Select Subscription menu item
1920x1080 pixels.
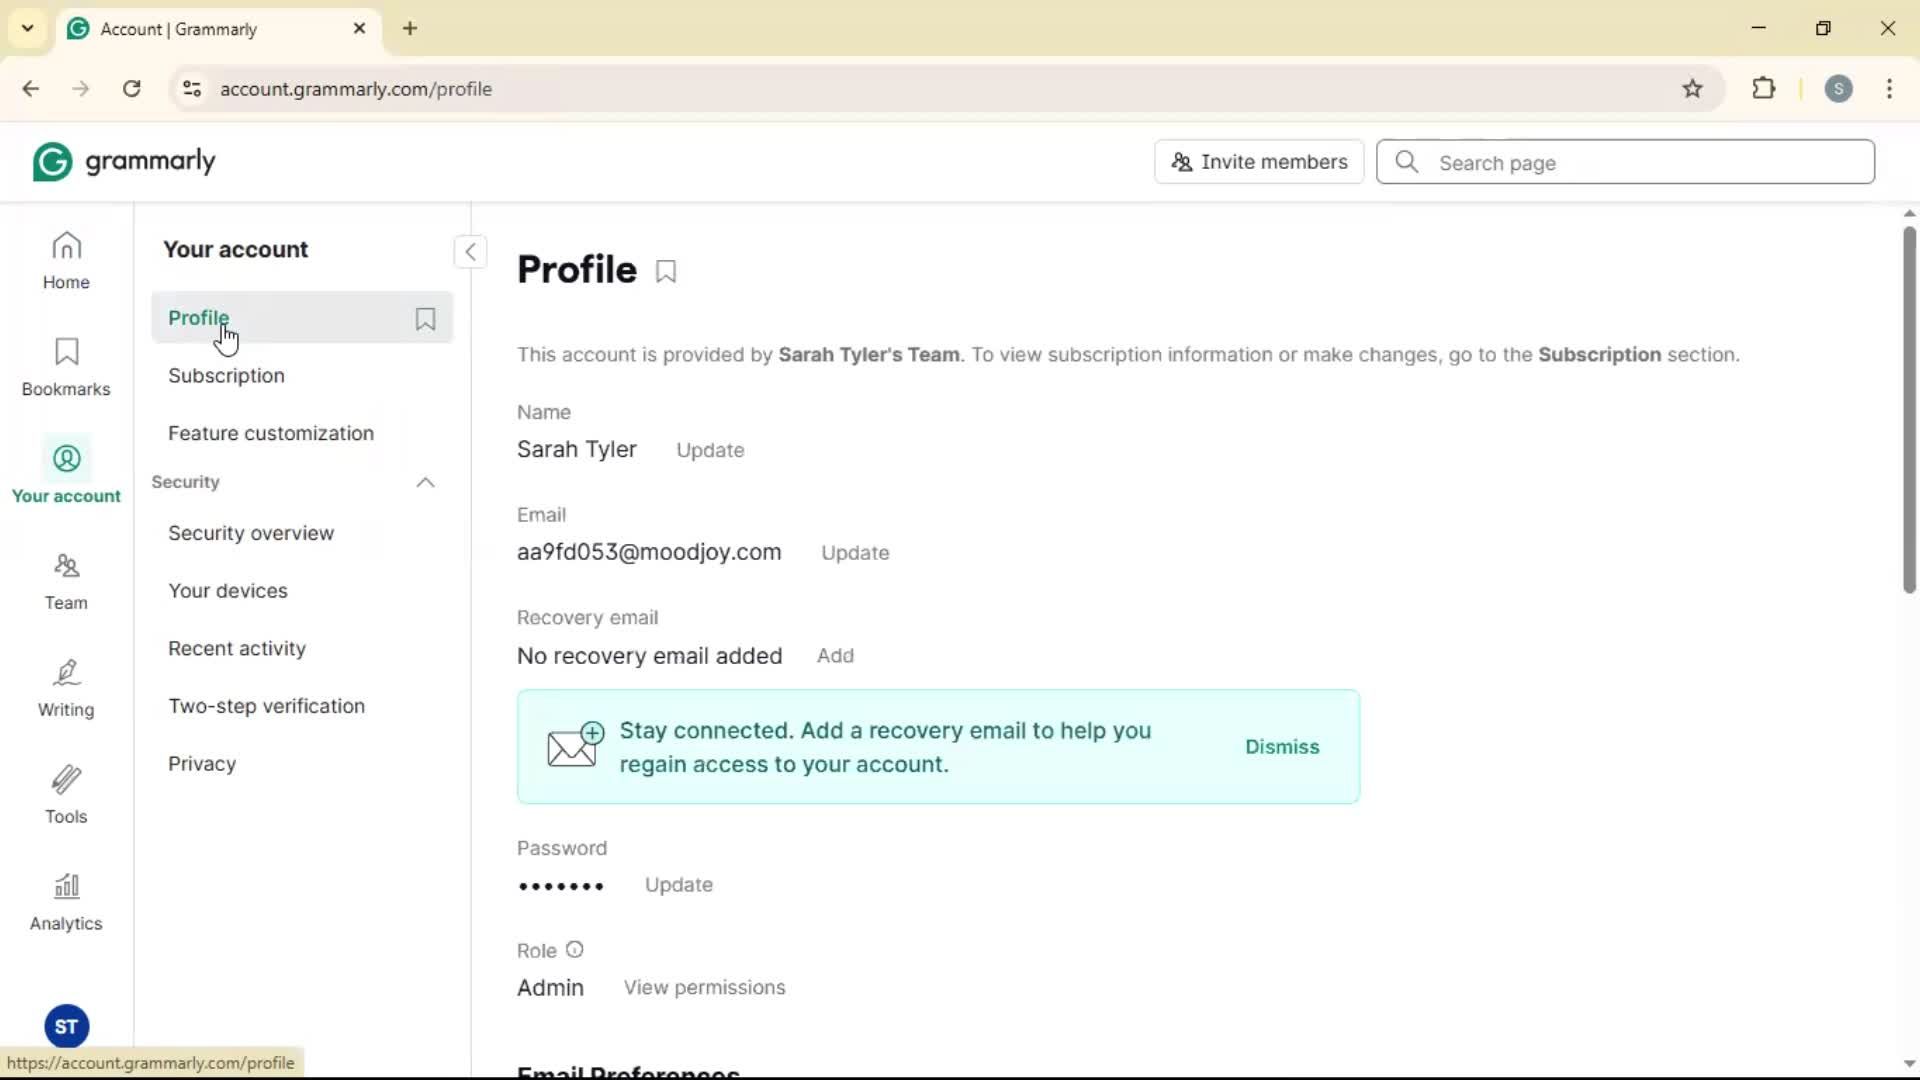[x=226, y=376]
